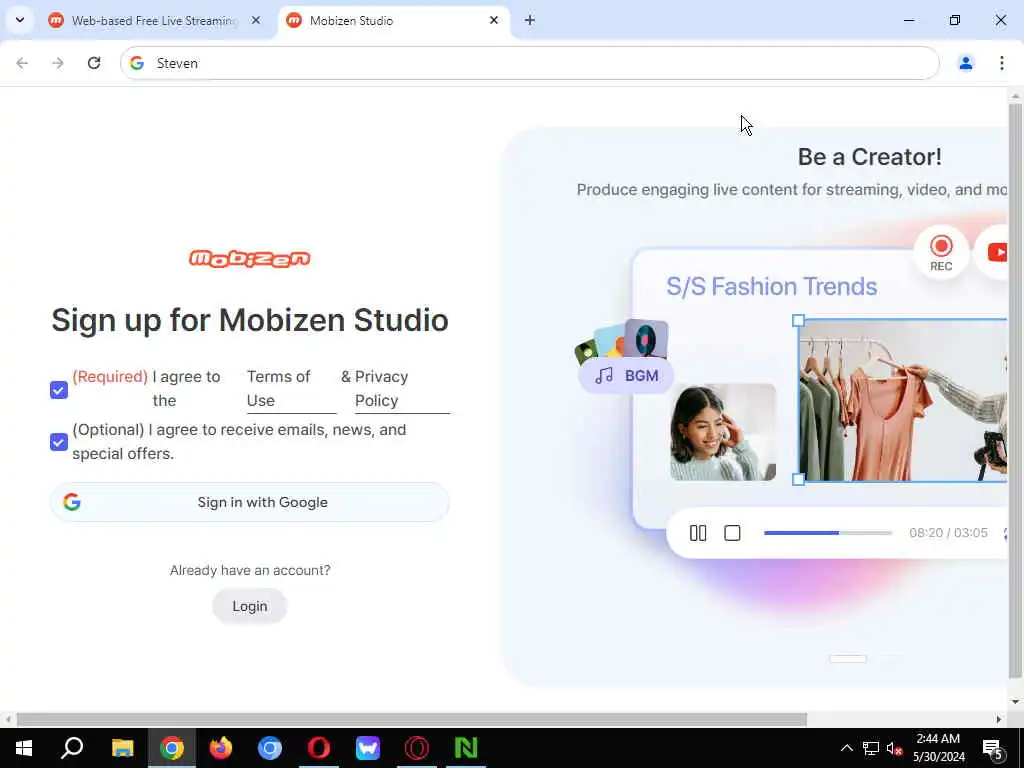Focus the address bar containing Steven
This screenshot has height=768, width=1024.
(x=529, y=63)
